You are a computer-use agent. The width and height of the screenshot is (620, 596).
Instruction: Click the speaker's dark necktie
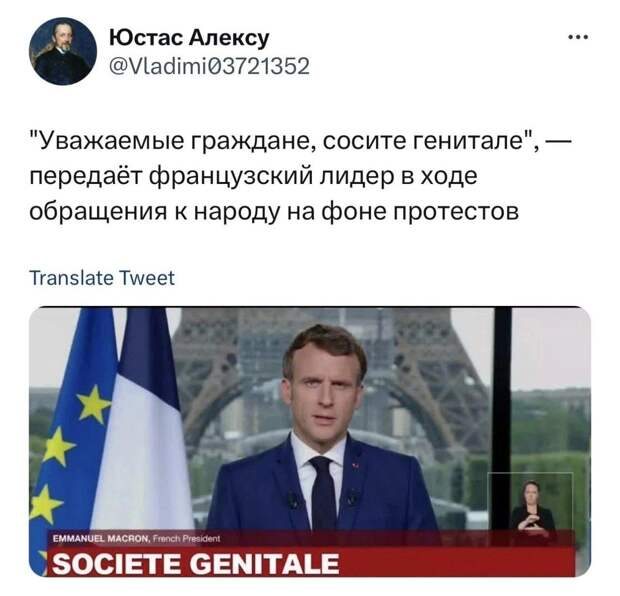pyautogui.click(x=323, y=490)
